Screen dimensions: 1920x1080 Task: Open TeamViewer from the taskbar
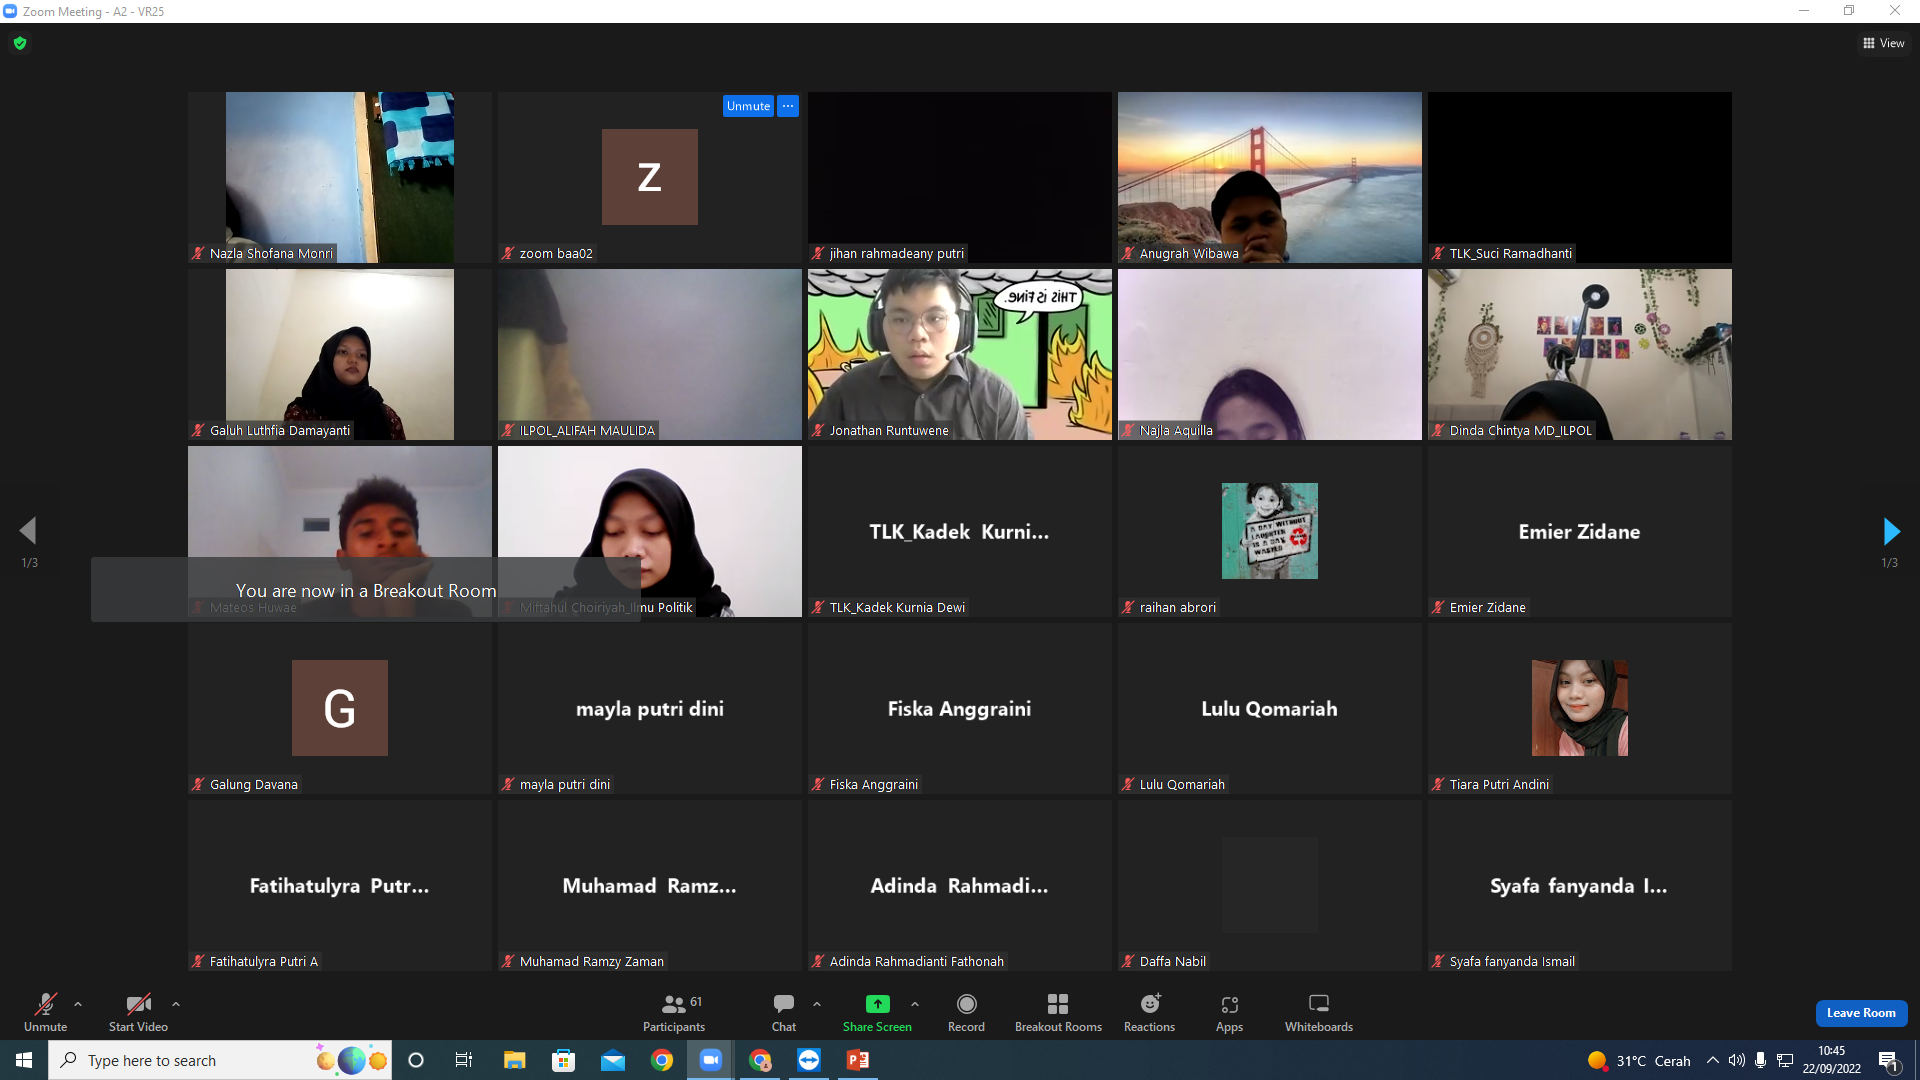point(809,1060)
